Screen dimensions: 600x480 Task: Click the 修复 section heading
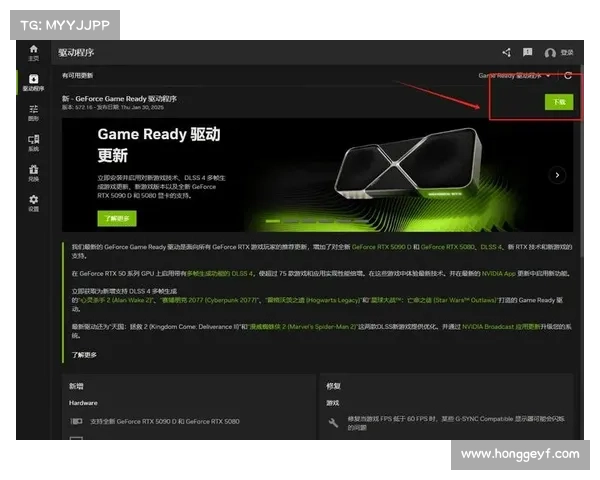pos(333,386)
